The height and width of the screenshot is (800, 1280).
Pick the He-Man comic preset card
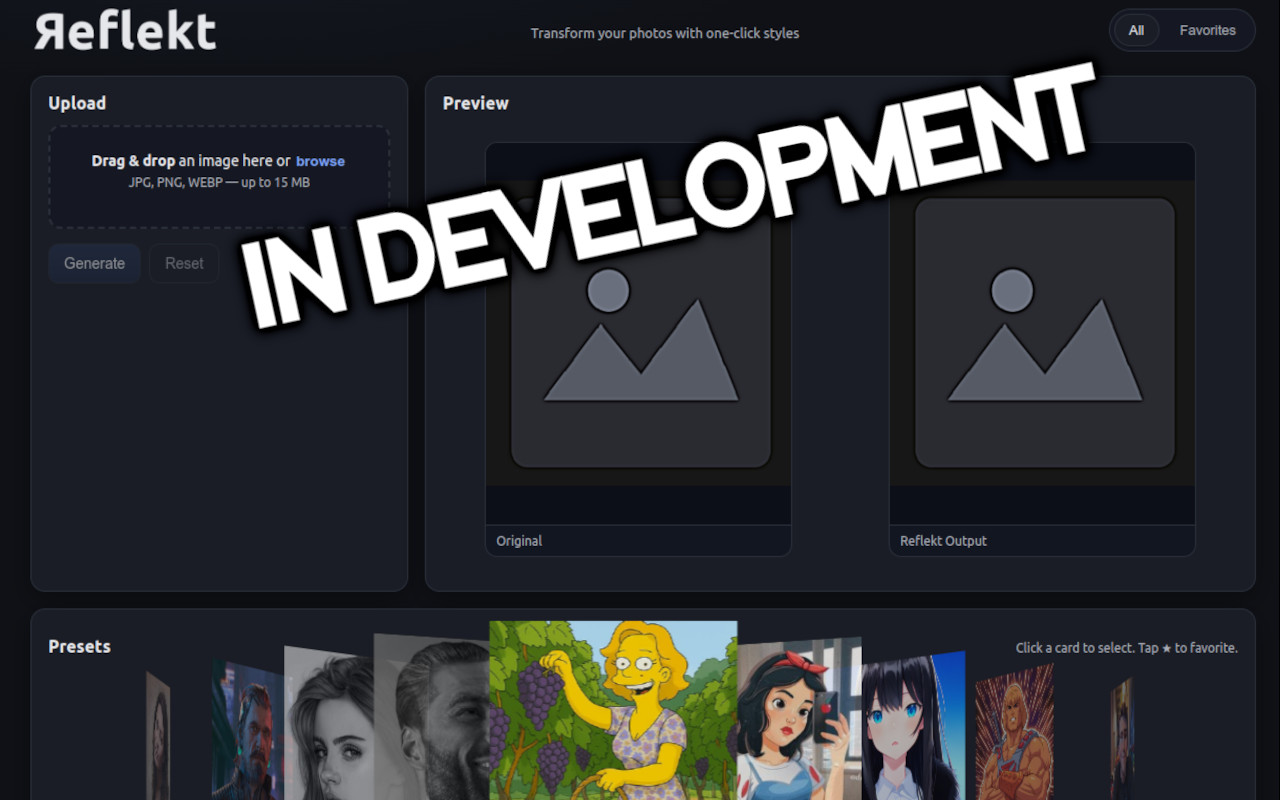coord(1013,735)
